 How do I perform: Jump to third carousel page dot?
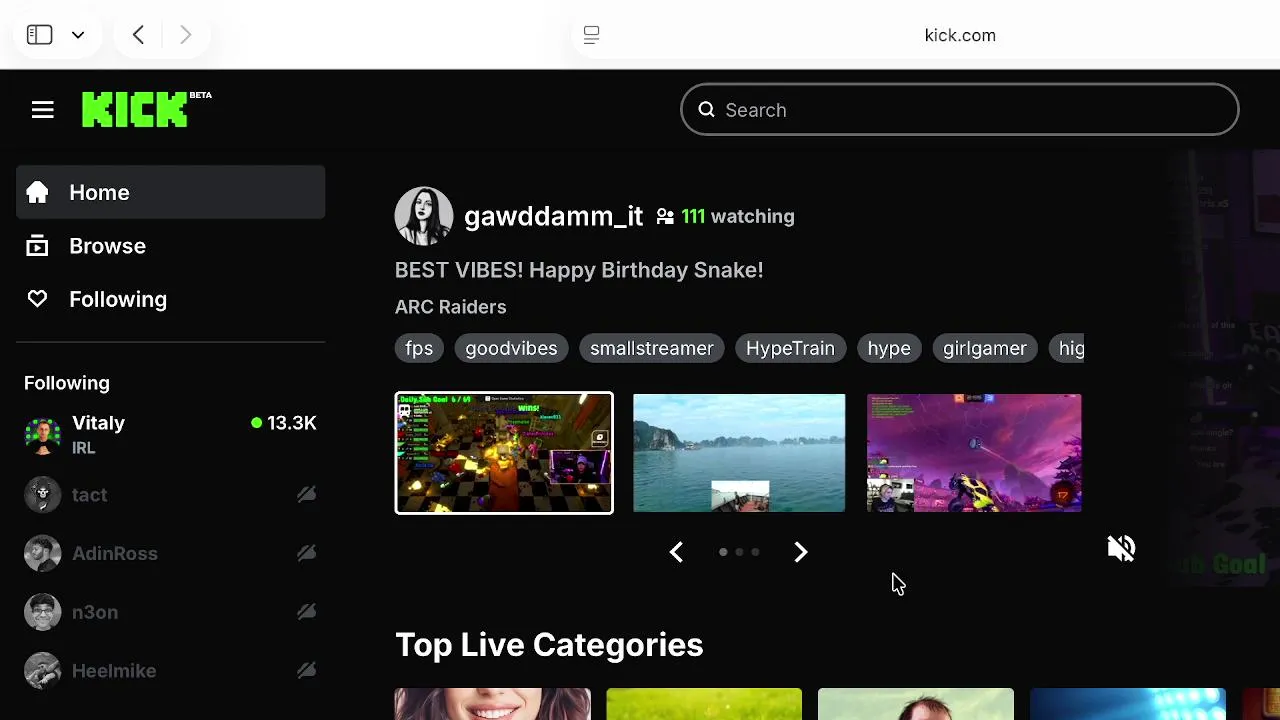point(755,552)
